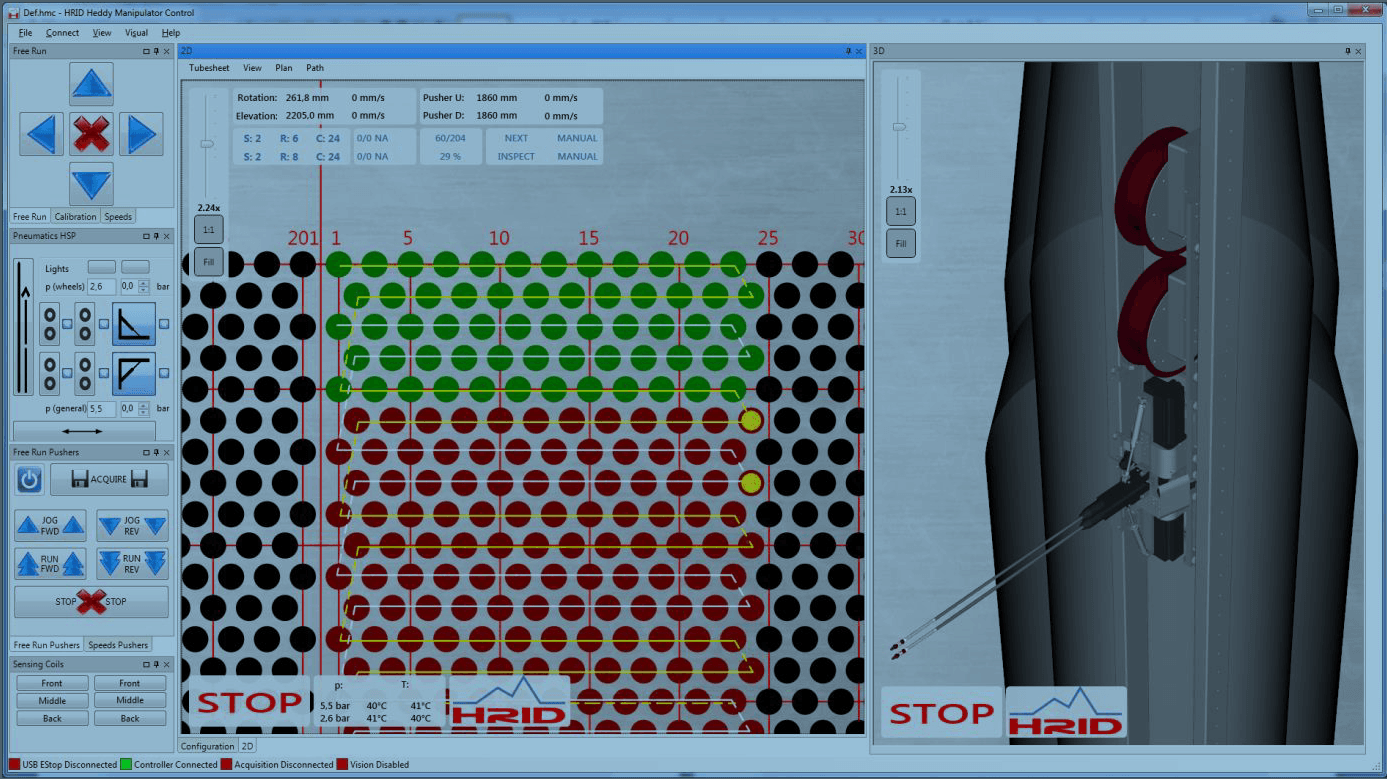Switch to the Calibration tab

75,217
